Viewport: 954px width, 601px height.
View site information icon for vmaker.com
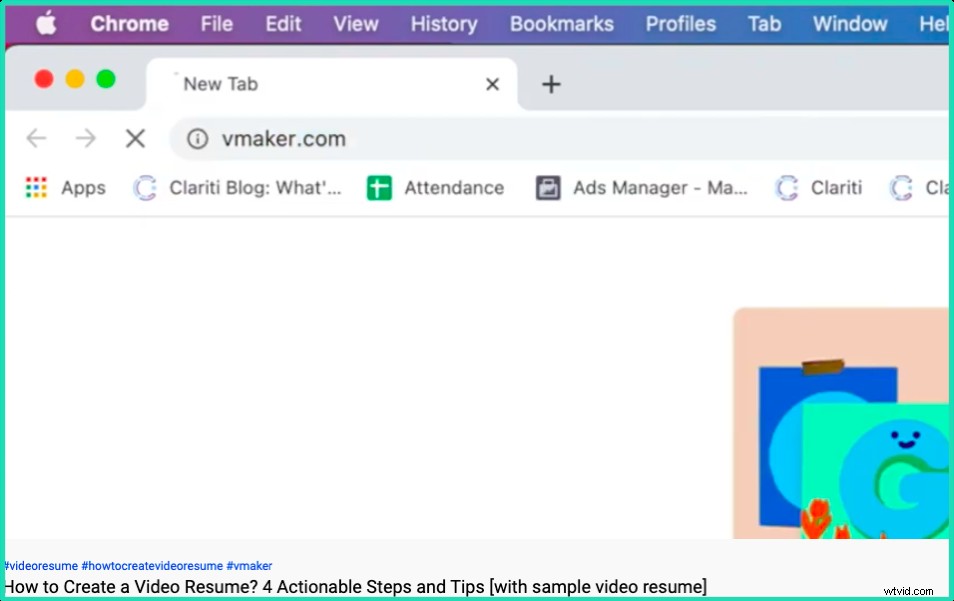pyautogui.click(x=197, y=139)
